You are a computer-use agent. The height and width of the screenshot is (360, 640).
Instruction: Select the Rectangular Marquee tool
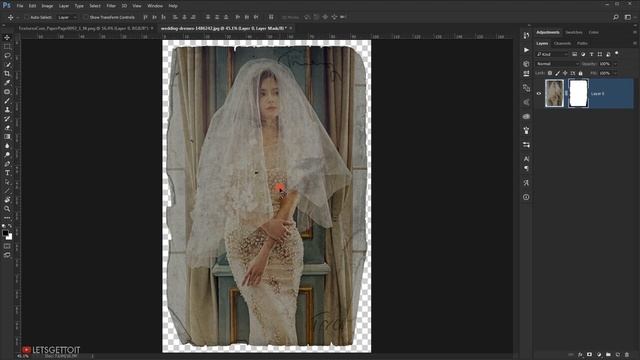pyautogui.click(x=7, y=47)
